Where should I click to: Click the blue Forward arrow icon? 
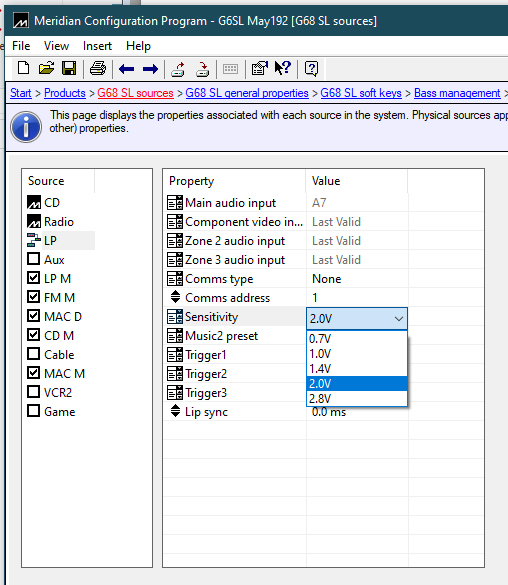click(x=150, y=69)
